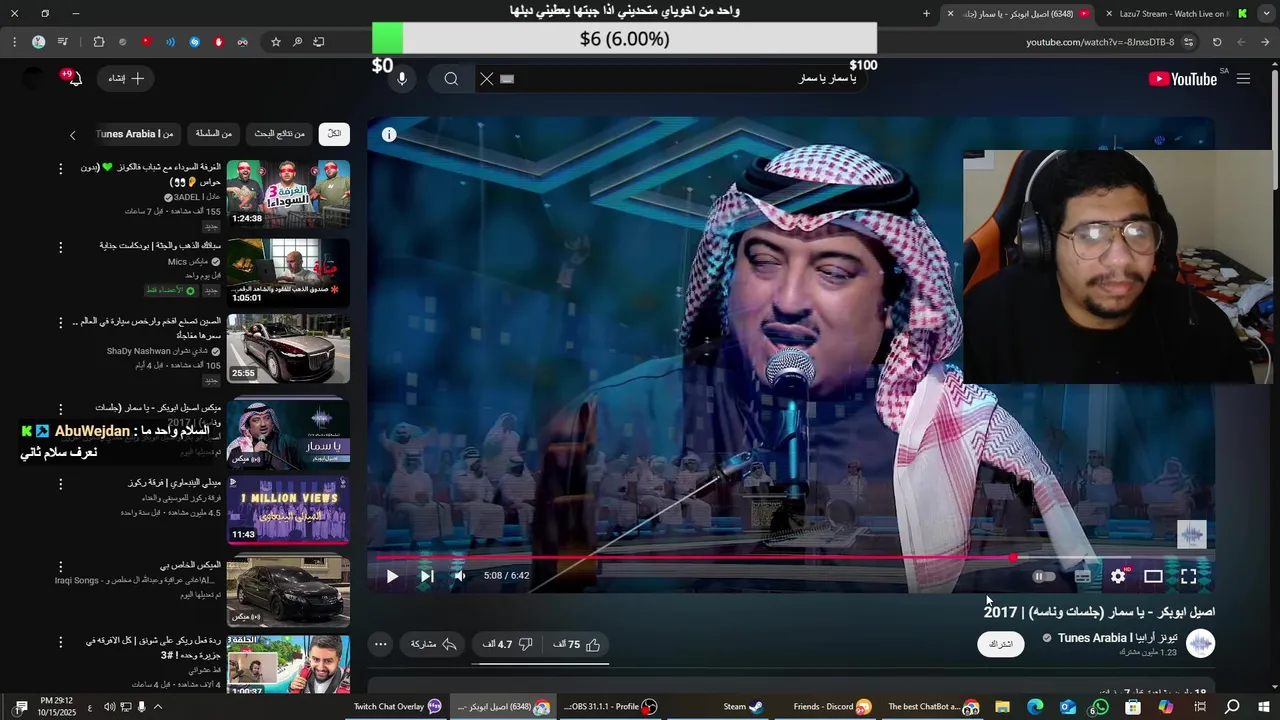
Task: Open the YouTube guide hamburger menu
Action: 1243,79
